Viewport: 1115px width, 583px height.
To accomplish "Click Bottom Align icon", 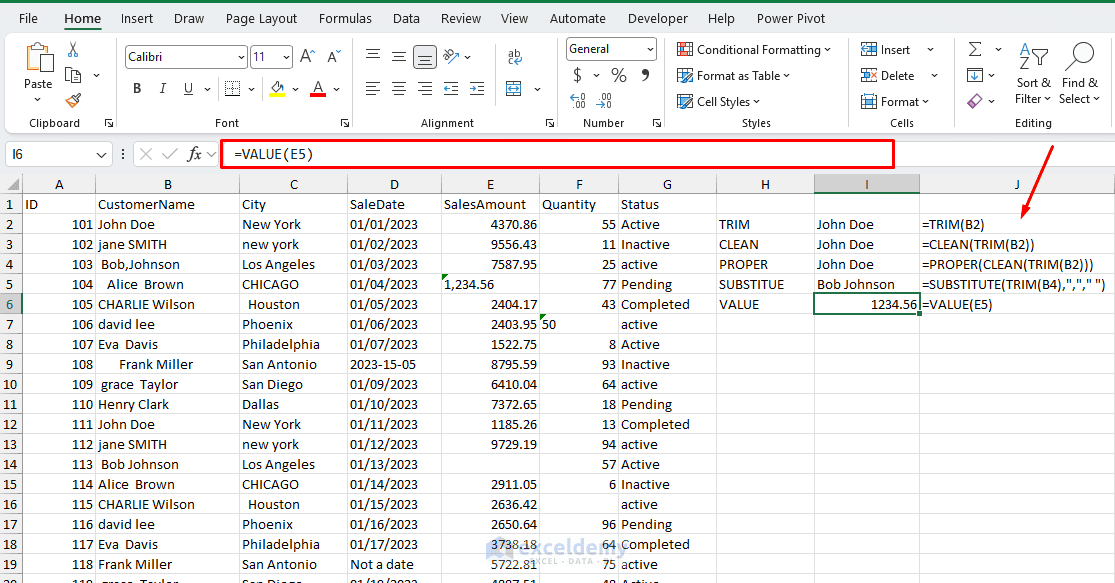I will (x=425, y=56).
